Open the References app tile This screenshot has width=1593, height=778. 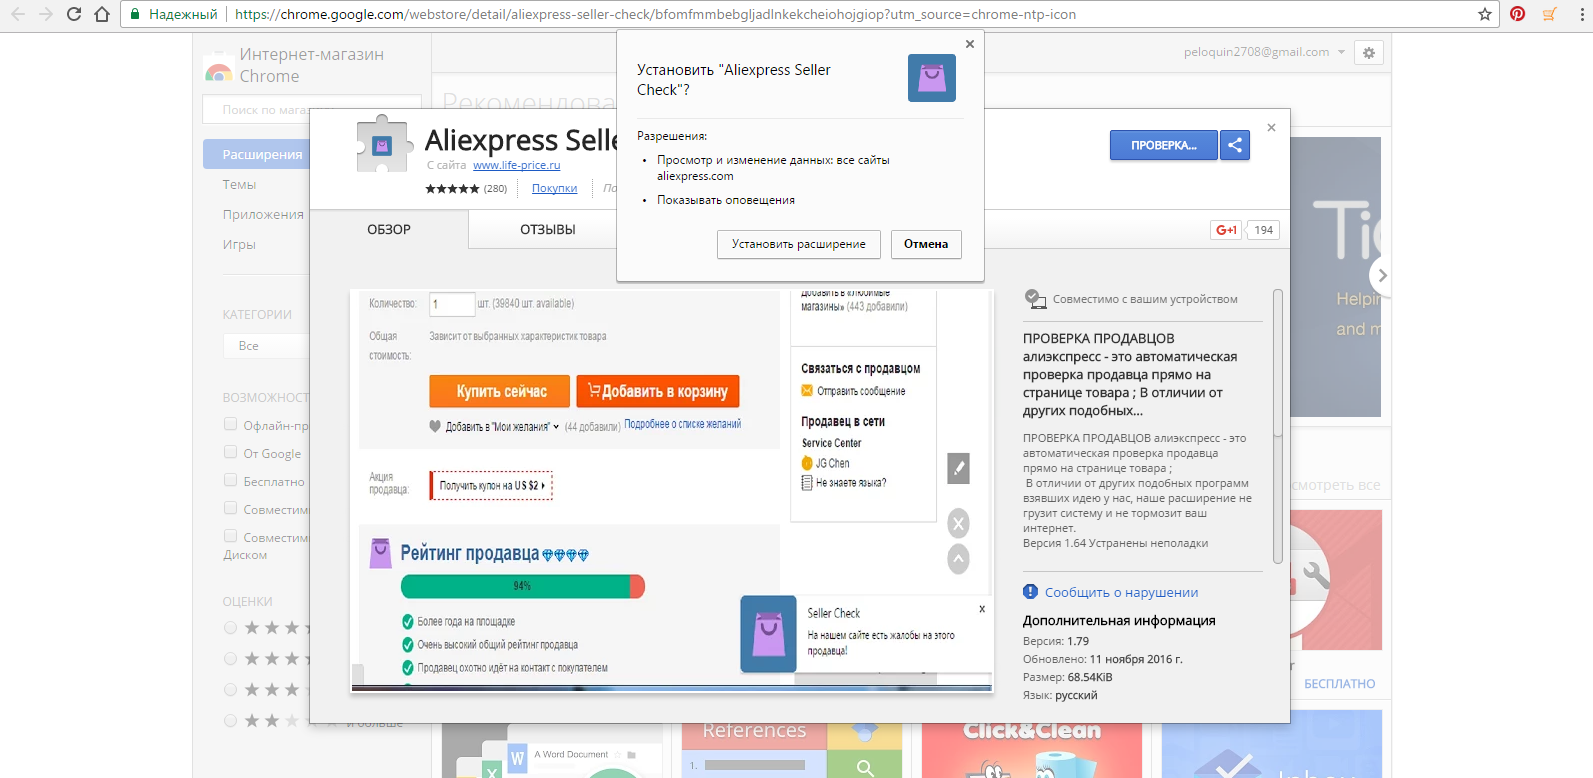pos(792,744)
